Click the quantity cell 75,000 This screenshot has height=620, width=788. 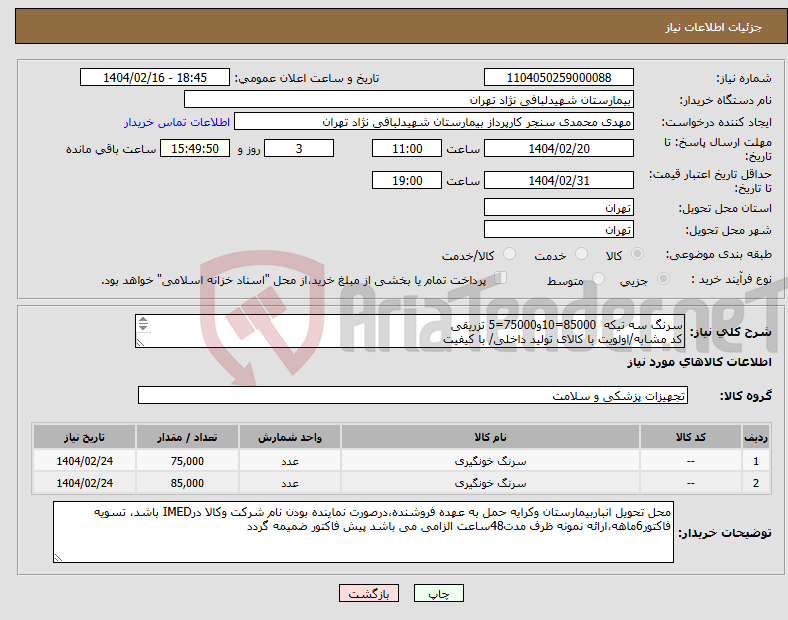186,461
